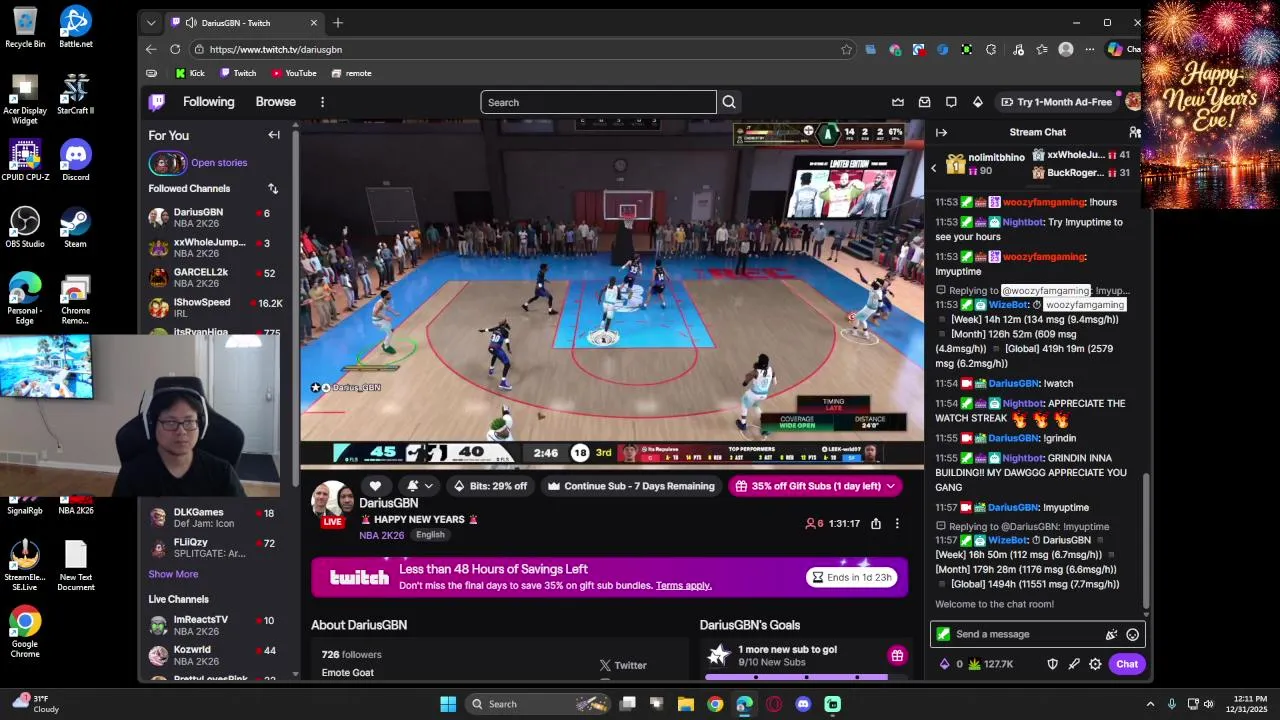Open the chat community users icon

click(1134, 132)
